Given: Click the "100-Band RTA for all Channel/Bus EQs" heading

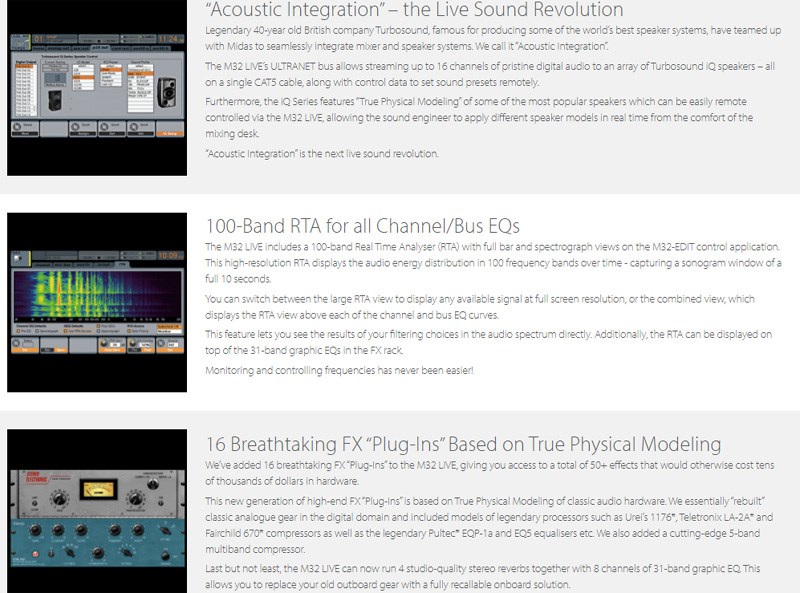Looking at the screenshot, I should [362, 226].
